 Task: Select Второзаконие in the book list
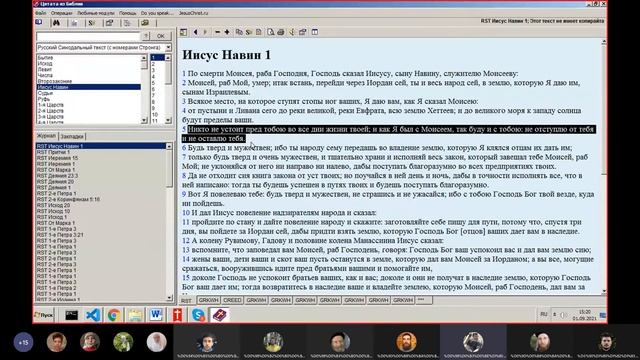click(x=55, y=81)
